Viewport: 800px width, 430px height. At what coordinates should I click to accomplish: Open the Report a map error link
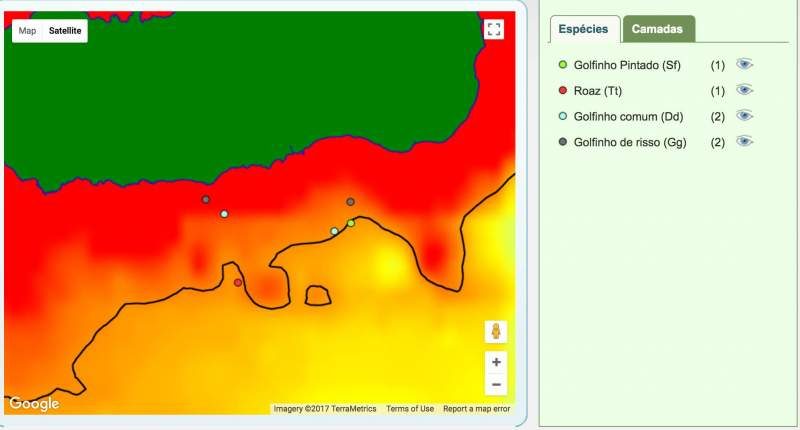point(476,409)
